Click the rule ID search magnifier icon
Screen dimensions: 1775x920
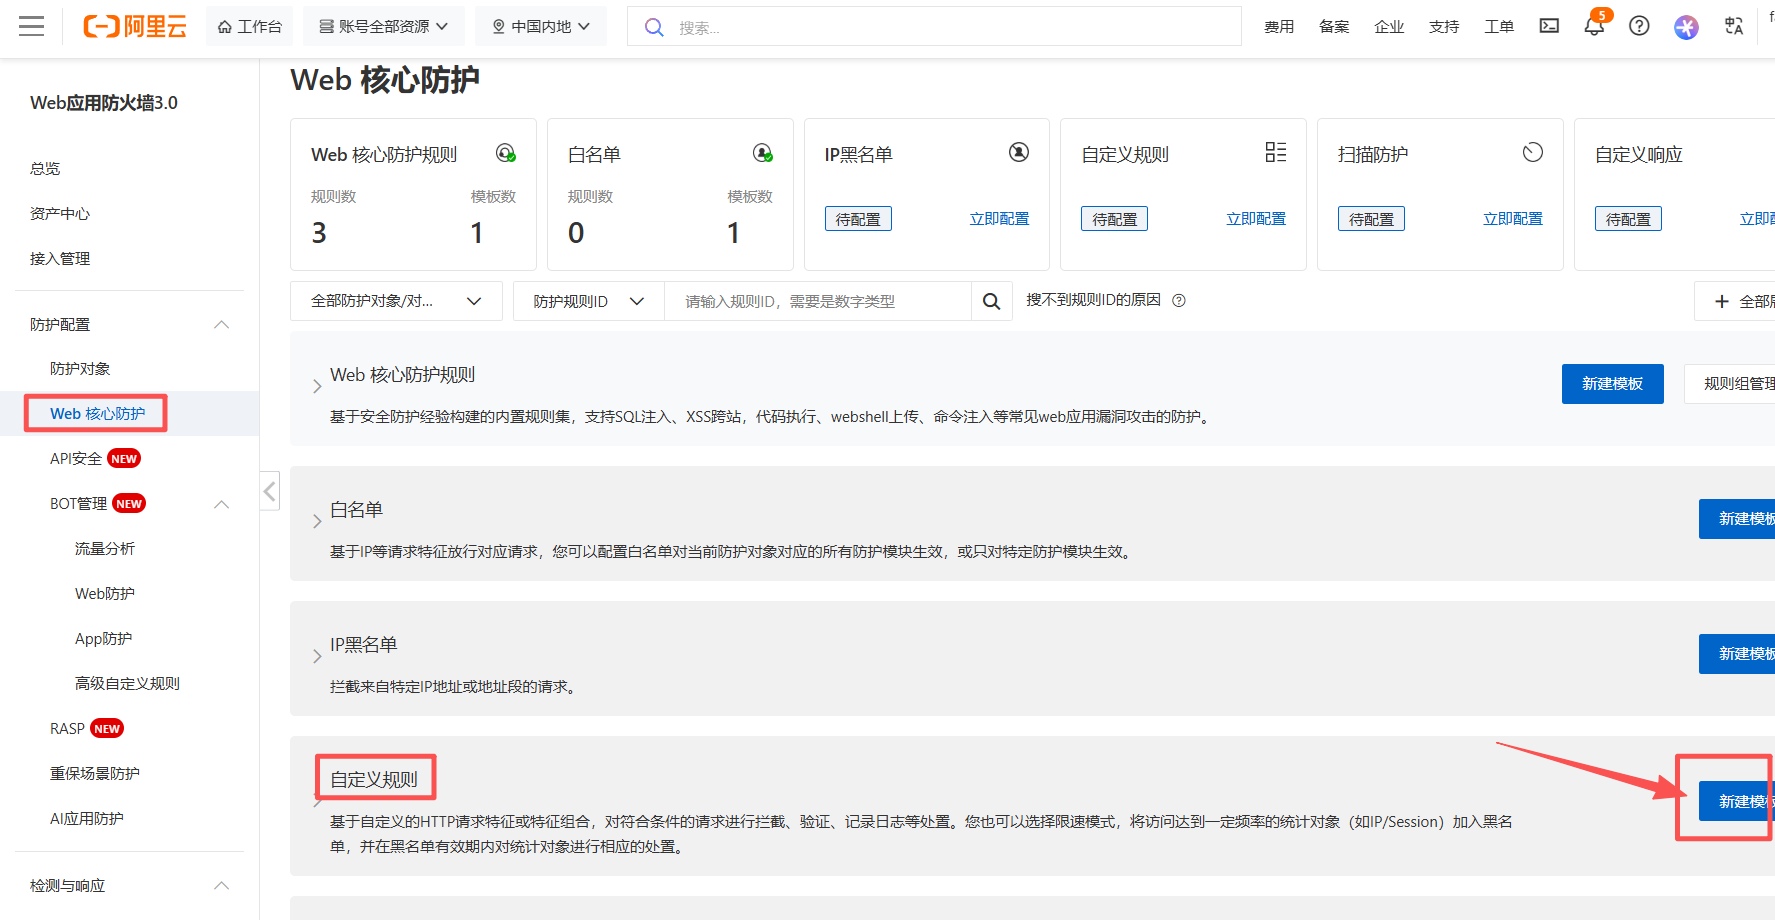pyautogui.click(x=991, y=301)
